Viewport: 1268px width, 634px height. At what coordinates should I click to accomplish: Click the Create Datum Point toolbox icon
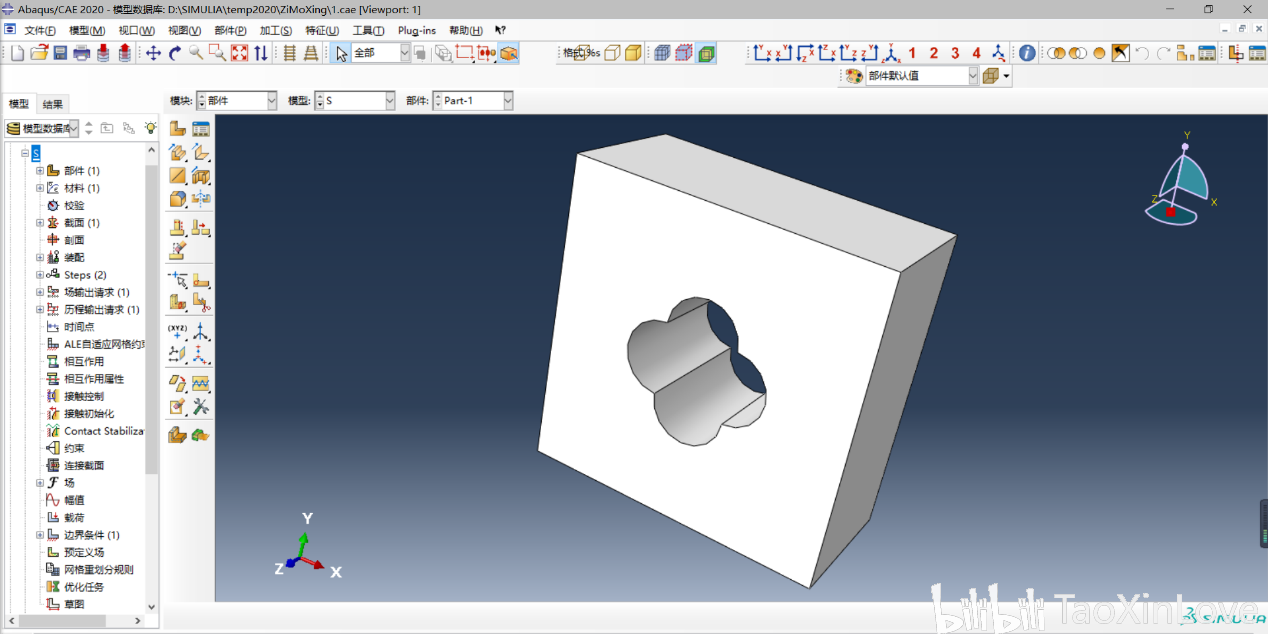tap(177, 331)
